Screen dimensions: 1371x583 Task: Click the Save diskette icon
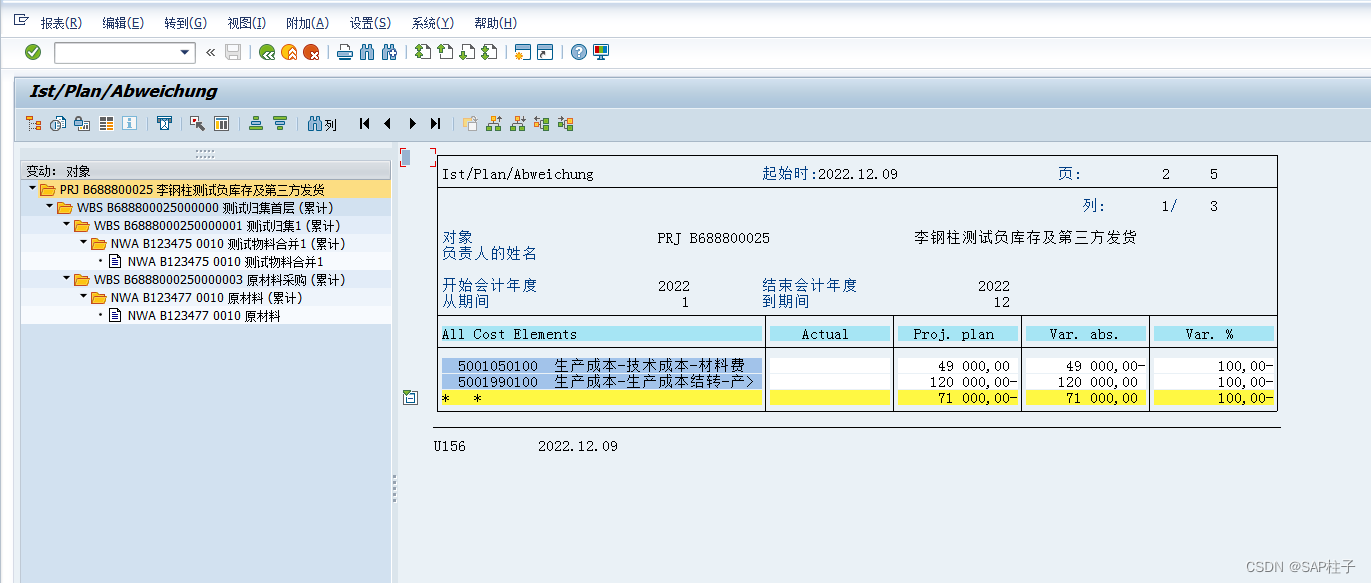click(x=233, y=52)
